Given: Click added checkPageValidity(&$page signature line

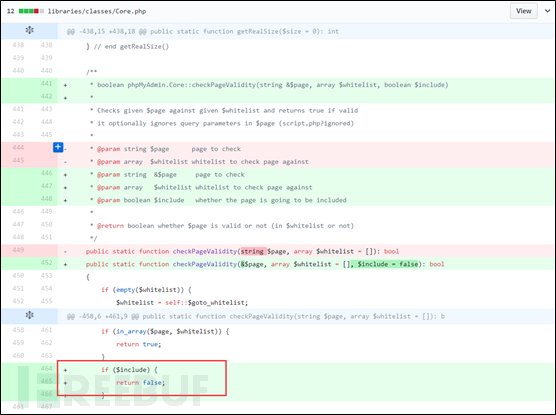Looking at the screenshot, I should [265, 264].
